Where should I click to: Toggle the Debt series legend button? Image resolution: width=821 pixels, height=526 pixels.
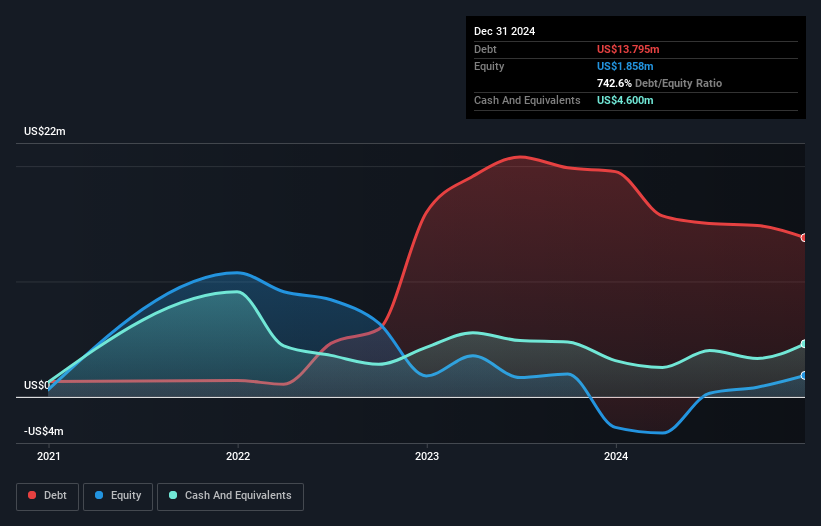click(48, 496)
